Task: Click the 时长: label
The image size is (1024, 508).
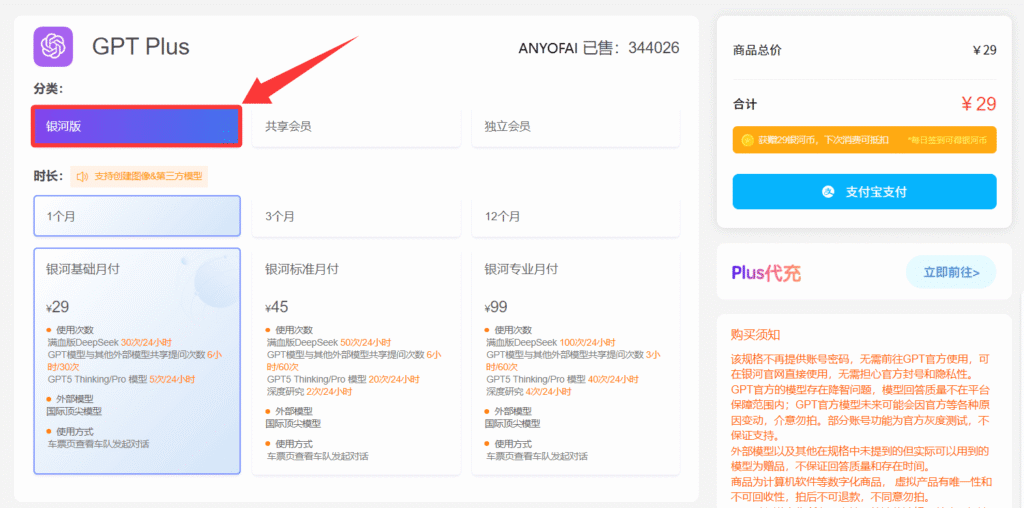Action: click(x=48, y=176)
